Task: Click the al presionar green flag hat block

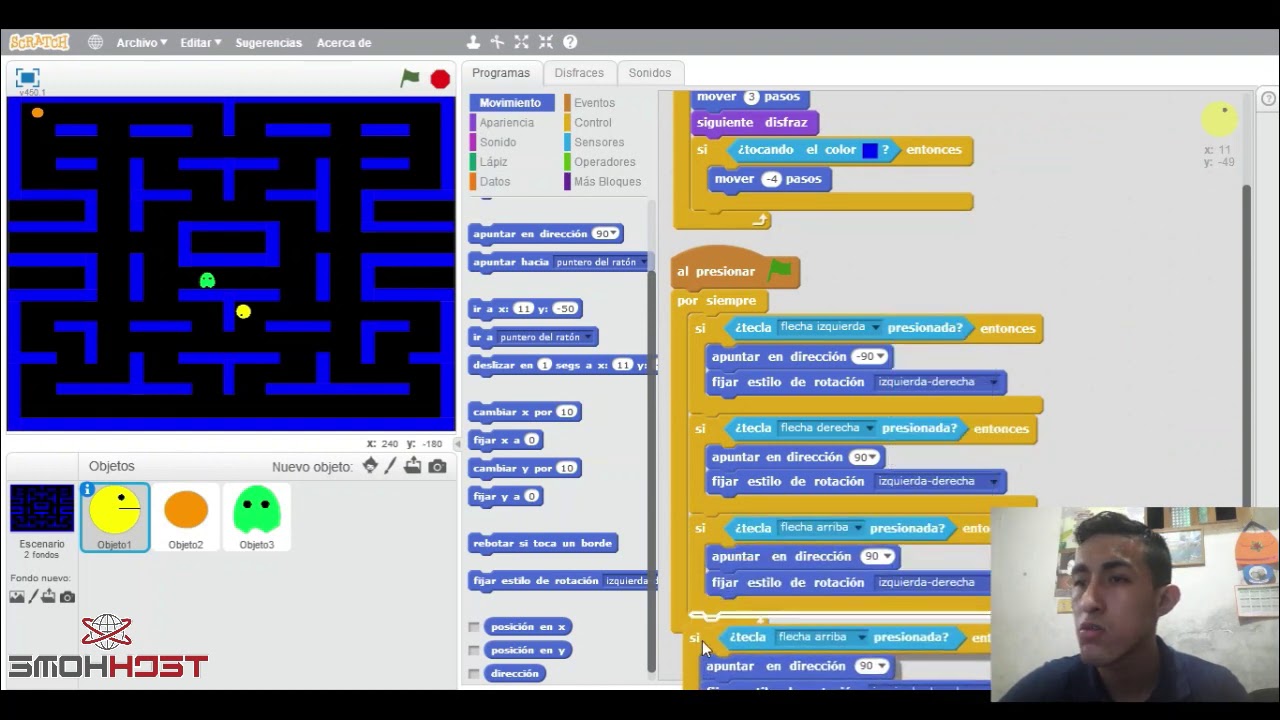Action: 735,271
